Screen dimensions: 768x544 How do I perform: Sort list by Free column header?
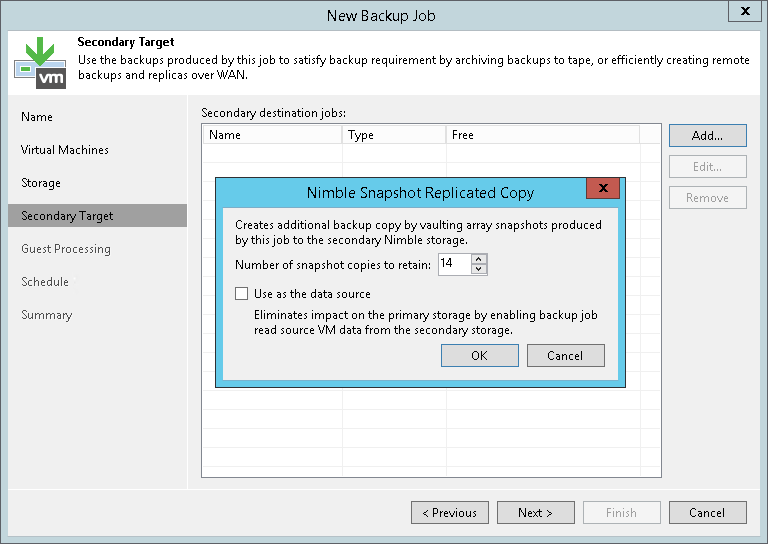pos(540,135)
